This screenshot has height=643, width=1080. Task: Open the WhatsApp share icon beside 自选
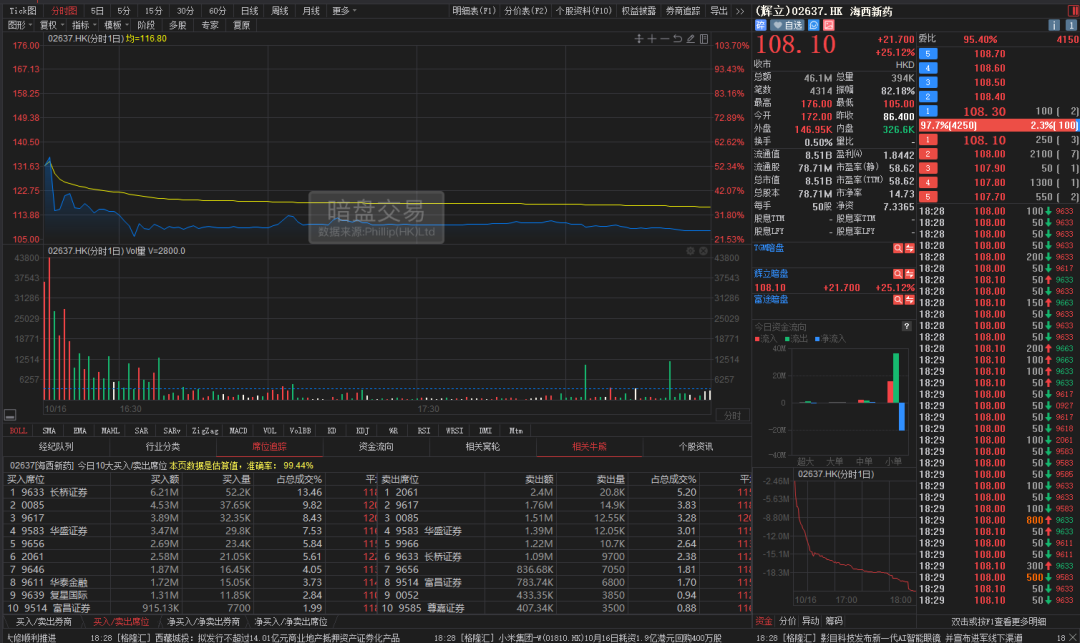click(814, 26)
